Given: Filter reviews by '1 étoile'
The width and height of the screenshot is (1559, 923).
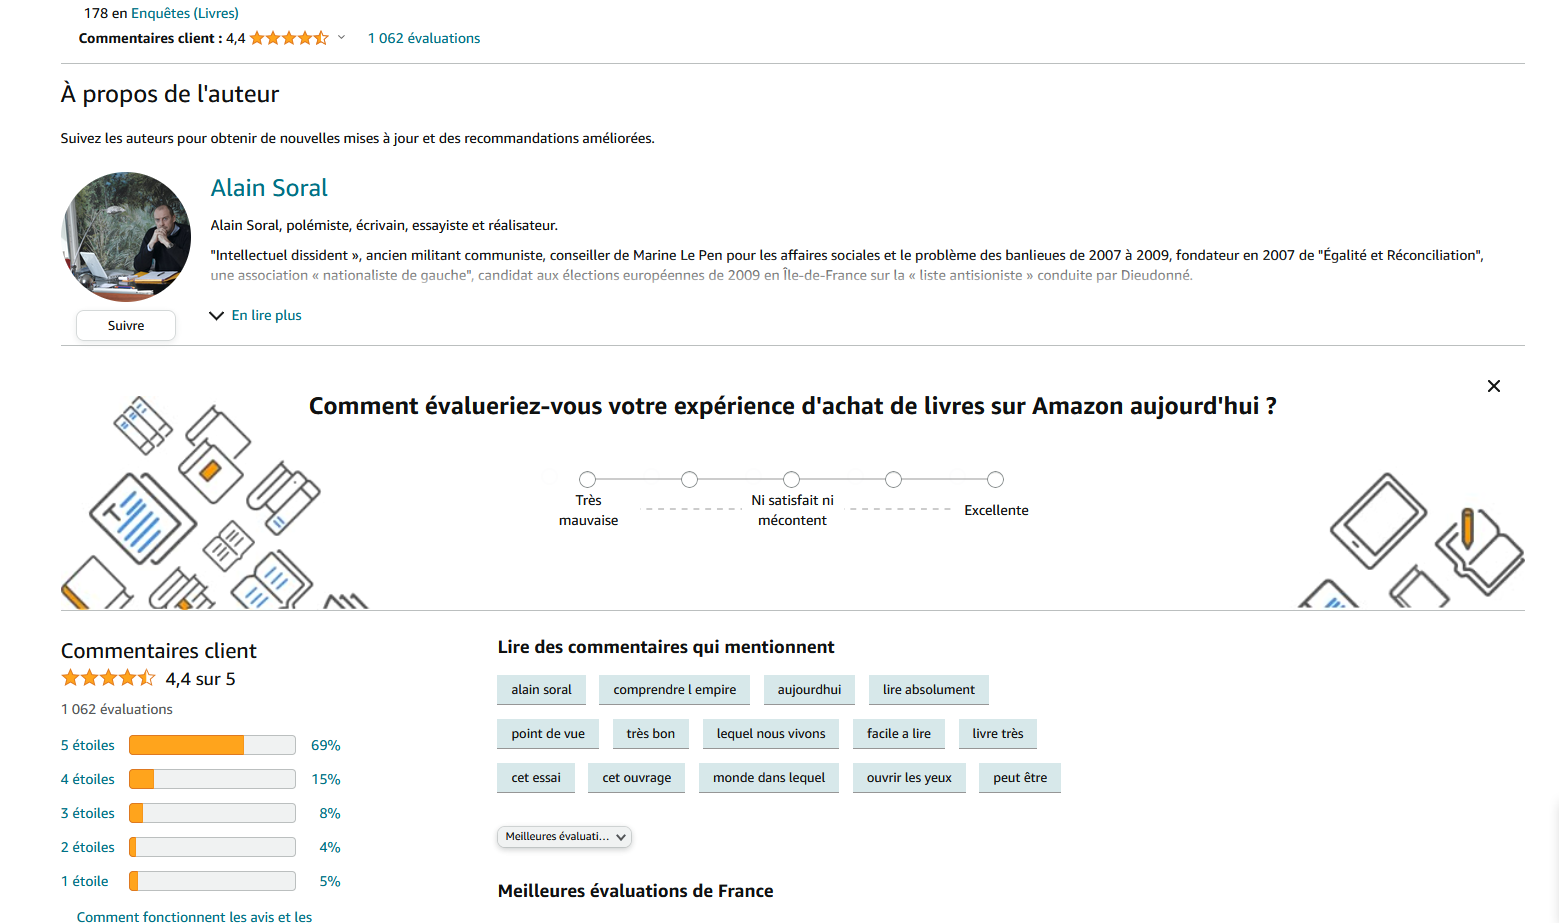Looking at the screenshot, I should coord(200,881).
